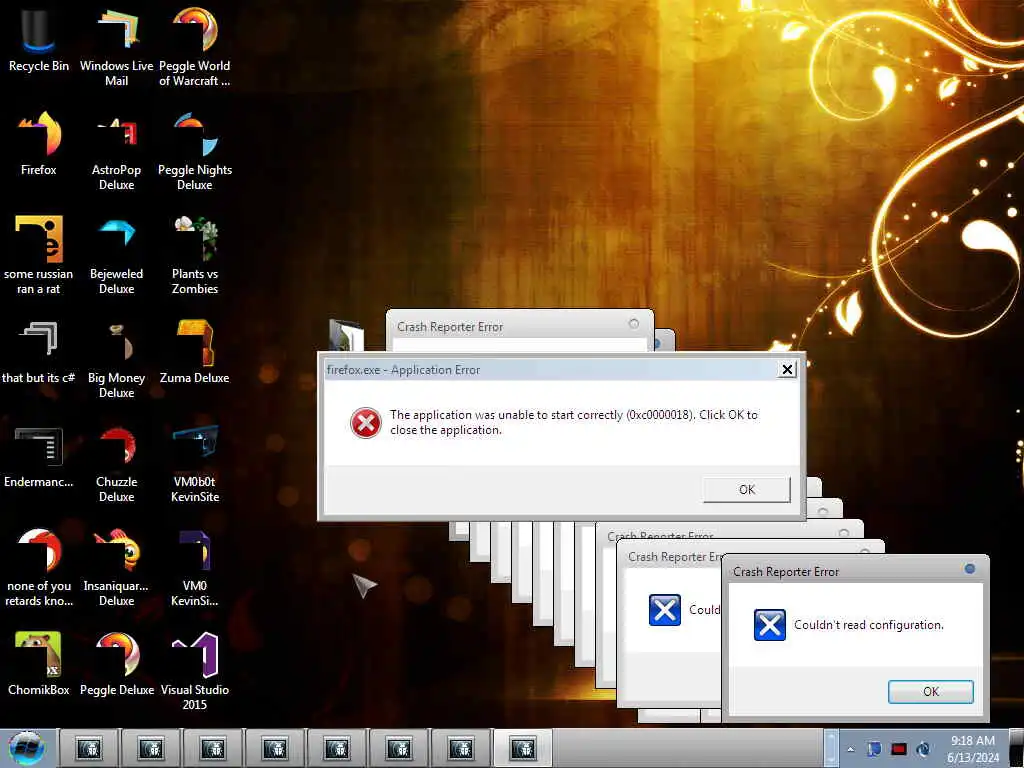Close the topmost-positioned Crash Reporter Error window above firefox dialog
Screen dimensions: 1024x768
(x=633, y=323)
